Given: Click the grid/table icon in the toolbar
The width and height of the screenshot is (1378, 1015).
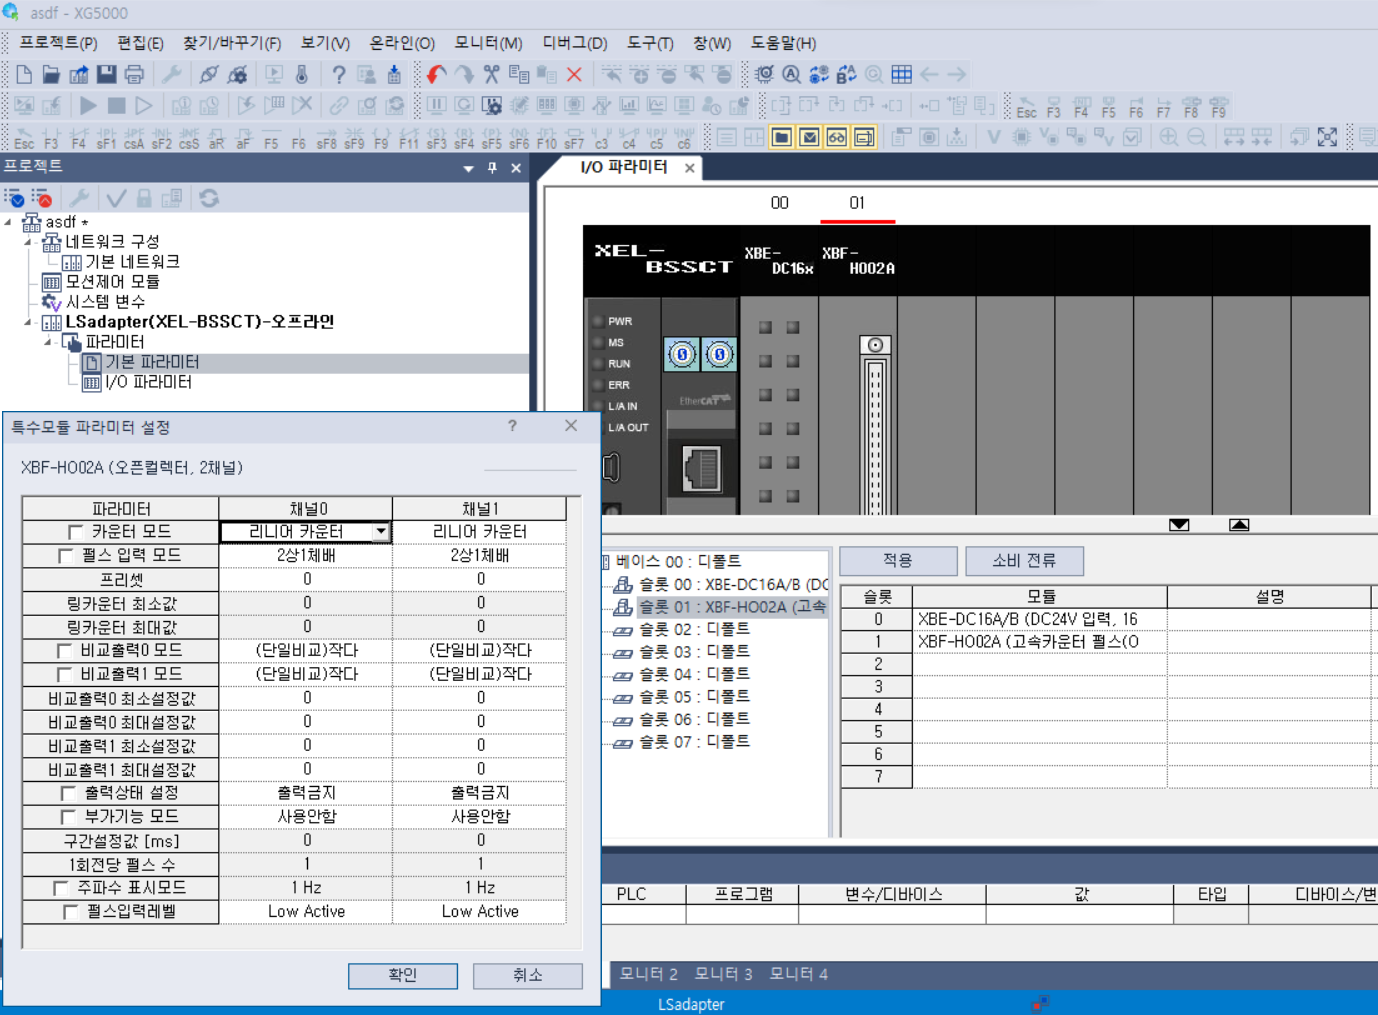Looking at the screenshot, I should [901, 74].
